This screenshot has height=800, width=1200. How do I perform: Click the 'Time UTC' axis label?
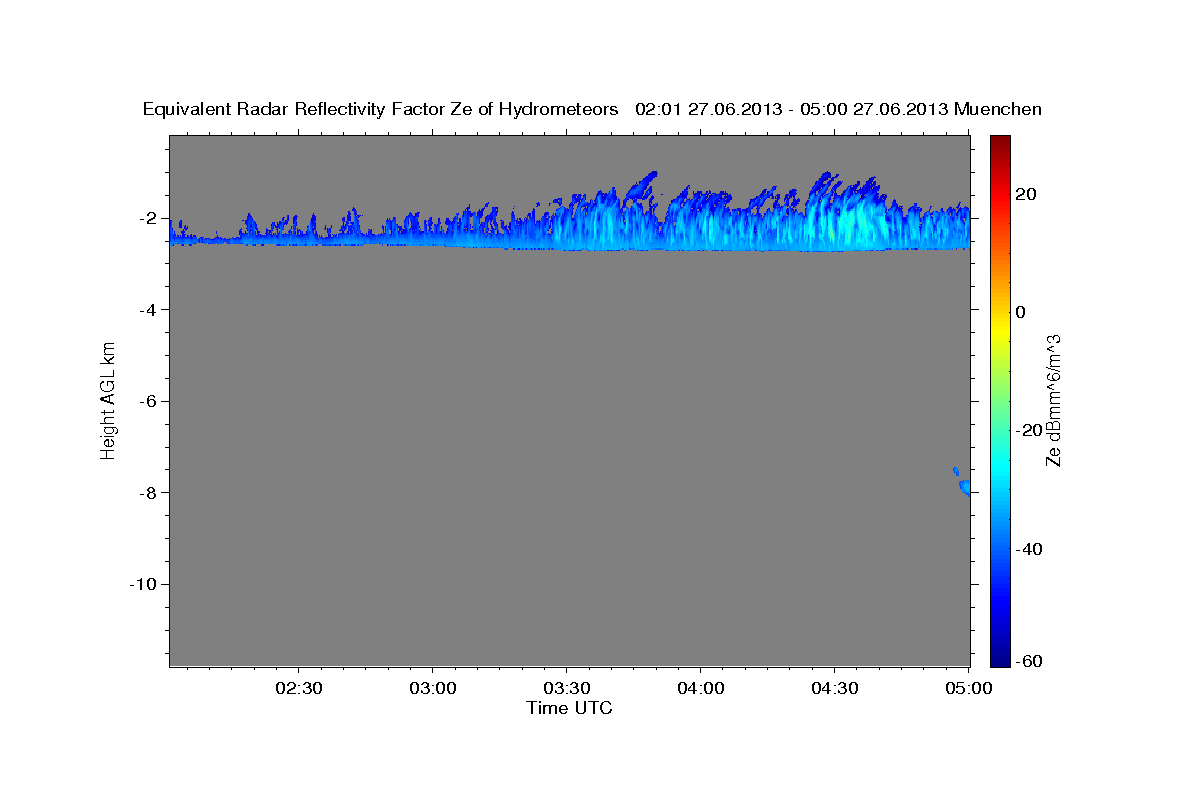click(569, 708)
